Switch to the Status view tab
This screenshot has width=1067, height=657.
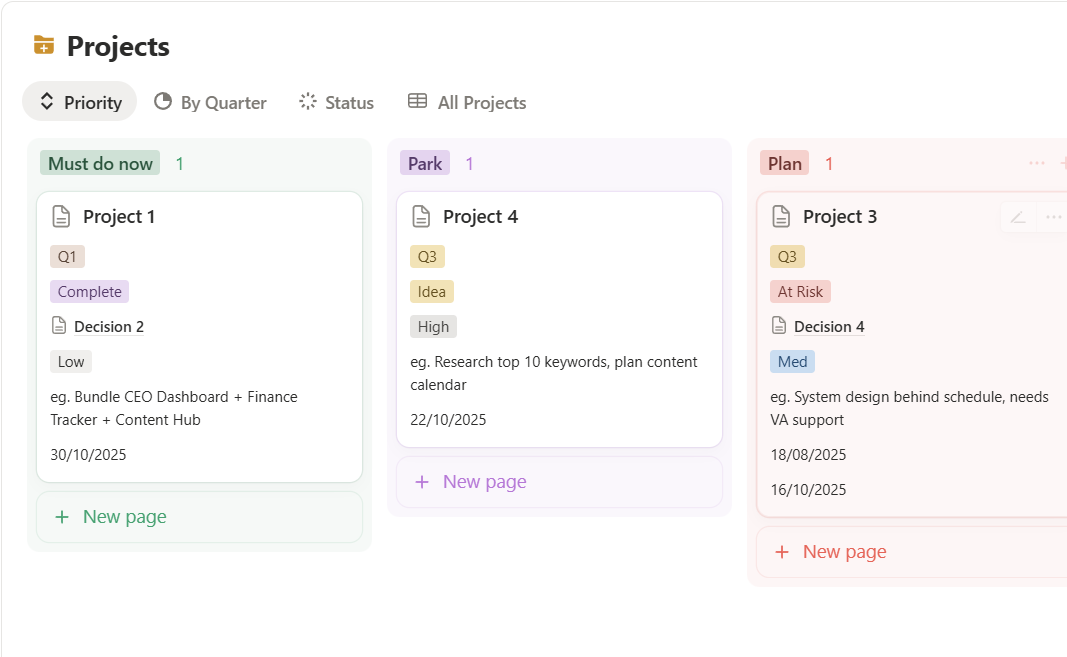(x=336, y=102)
